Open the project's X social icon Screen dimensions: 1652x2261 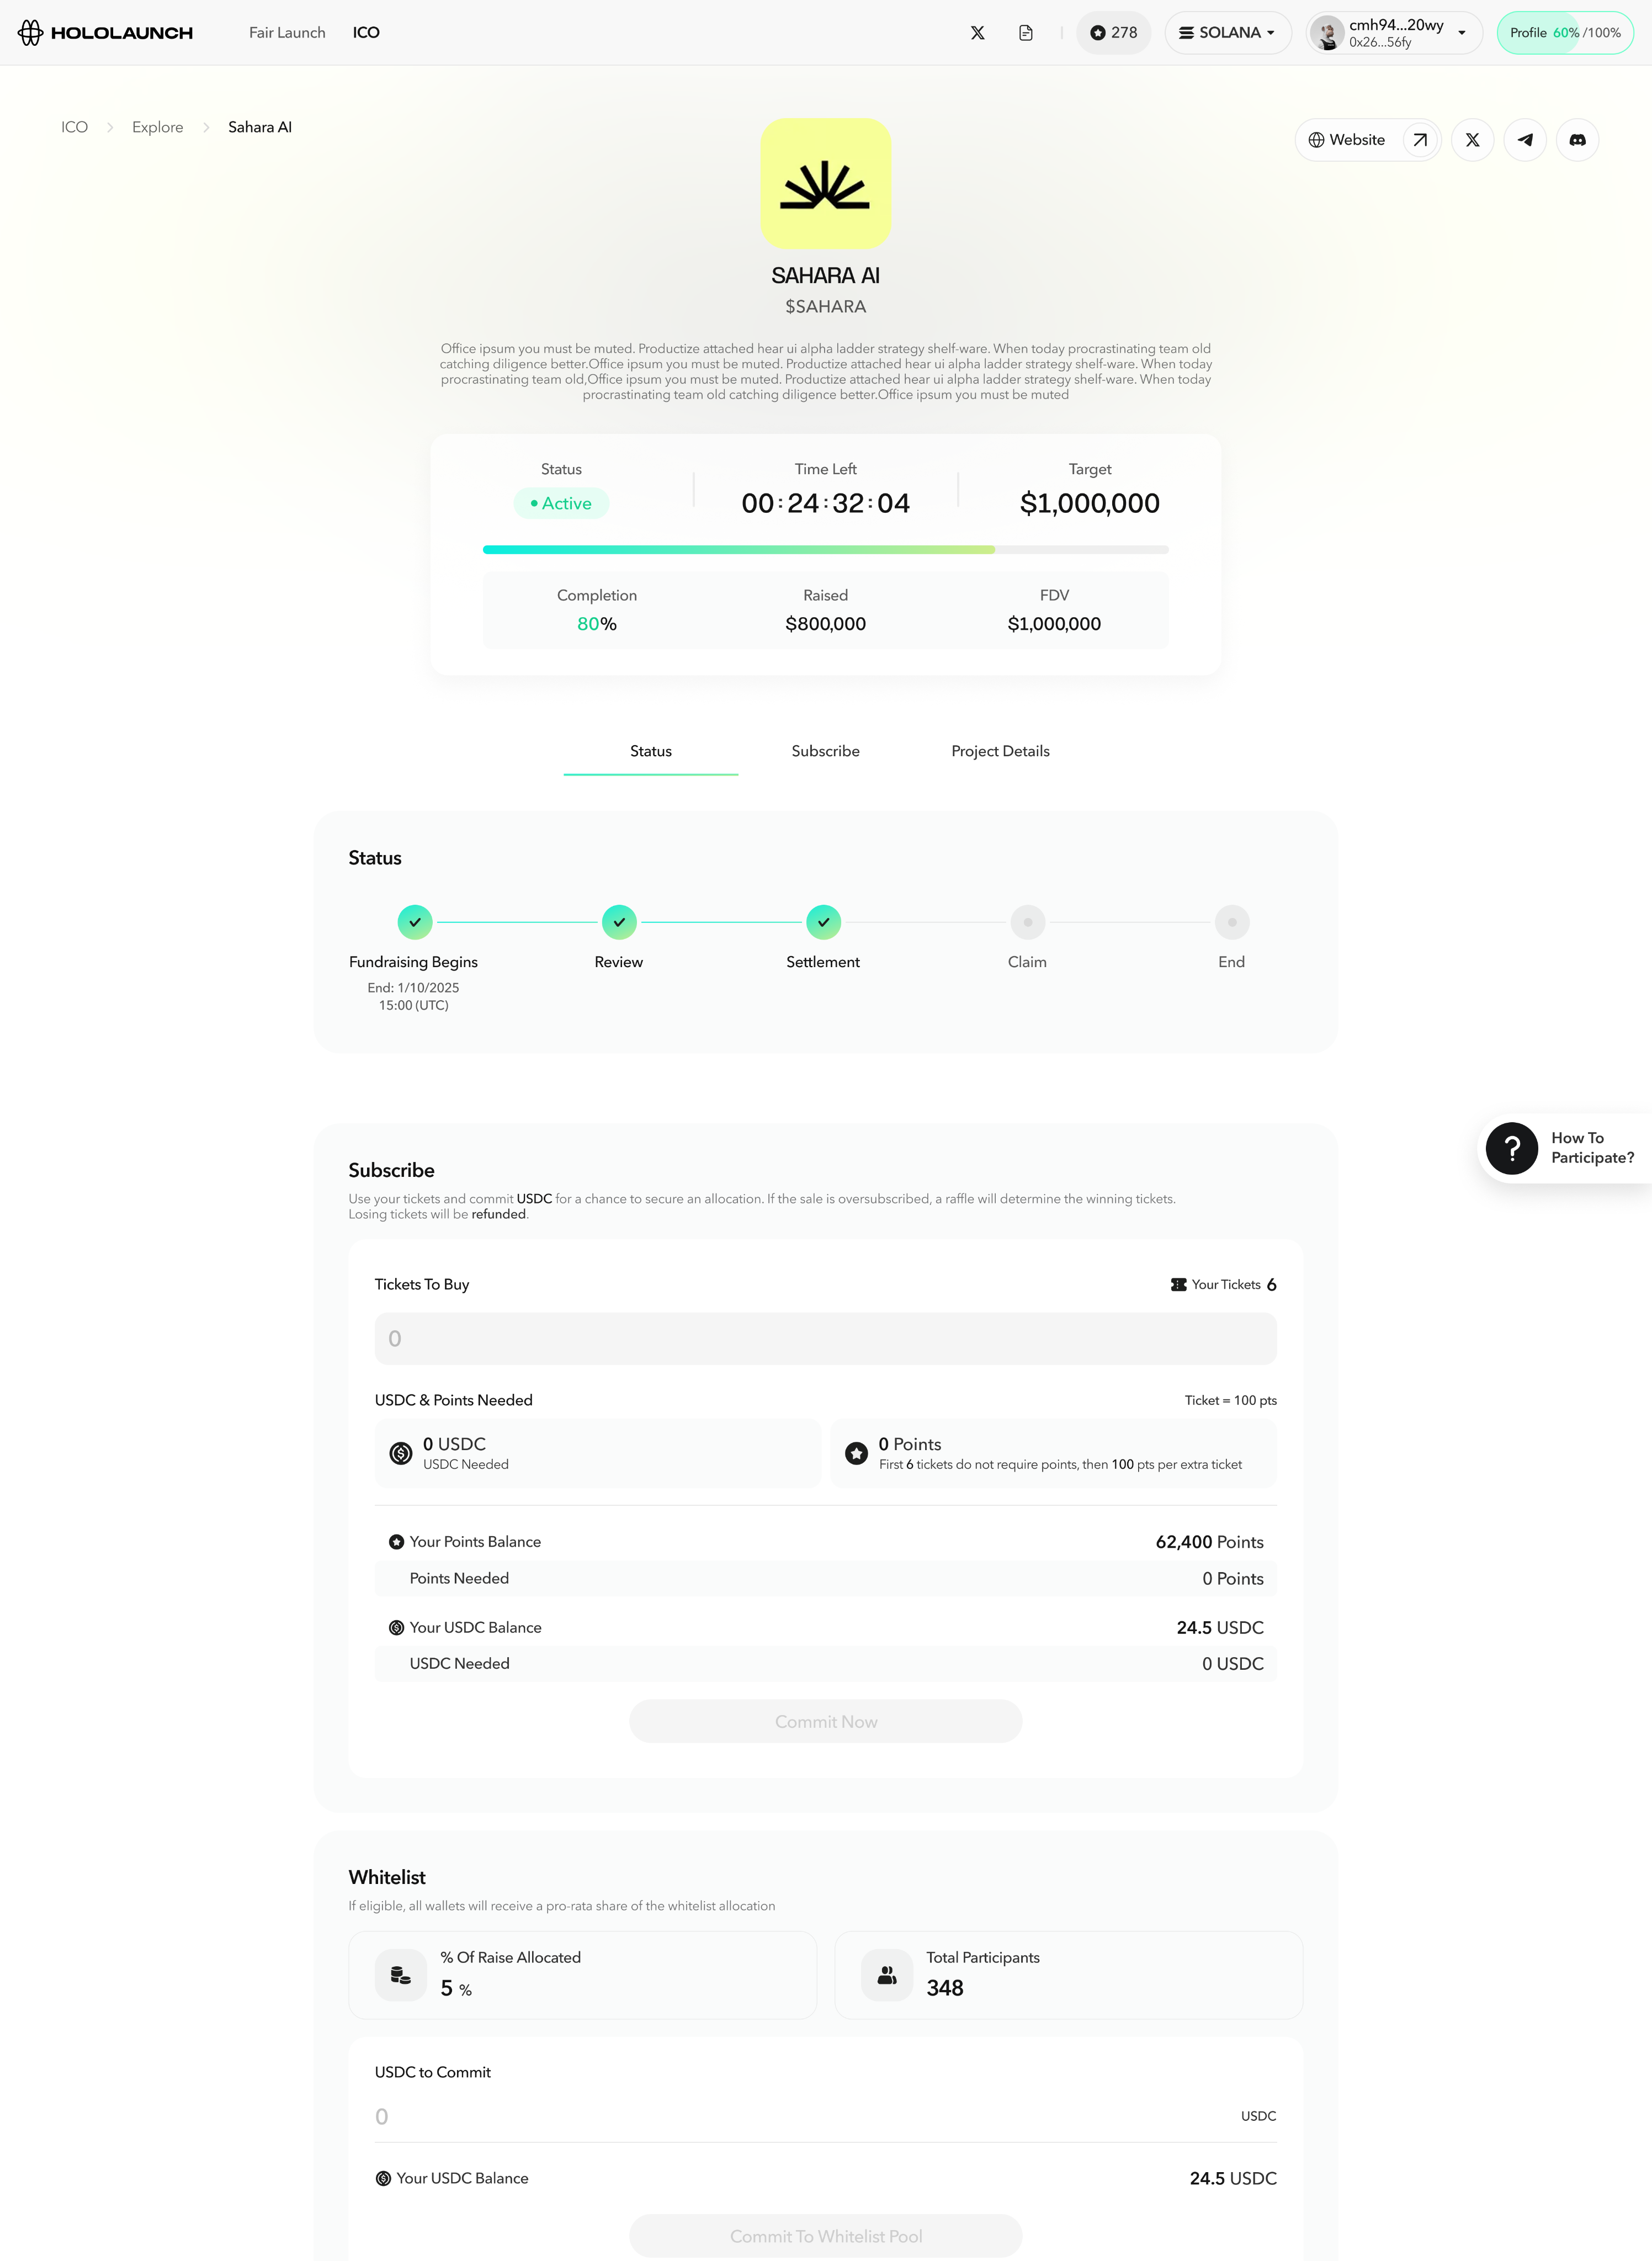point(1472,140)
